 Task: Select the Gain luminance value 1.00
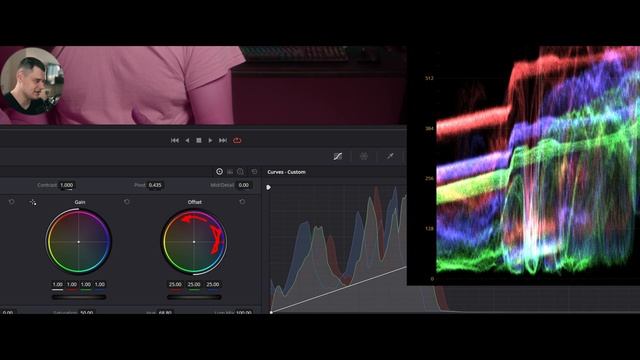pyautogui.click(x=58, y=284)
